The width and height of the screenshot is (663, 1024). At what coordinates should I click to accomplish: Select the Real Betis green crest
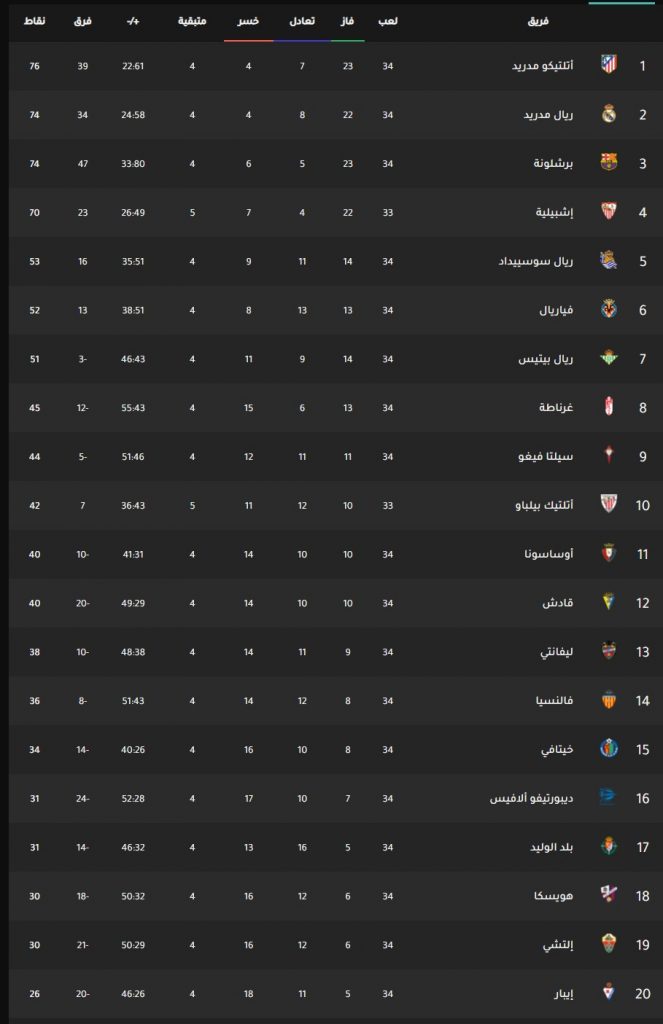point(609,358)
